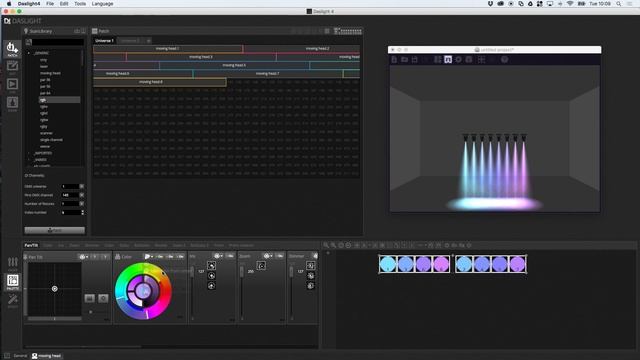Click the grid icon in 3D viewer toolbar

[x=481, y=60]
